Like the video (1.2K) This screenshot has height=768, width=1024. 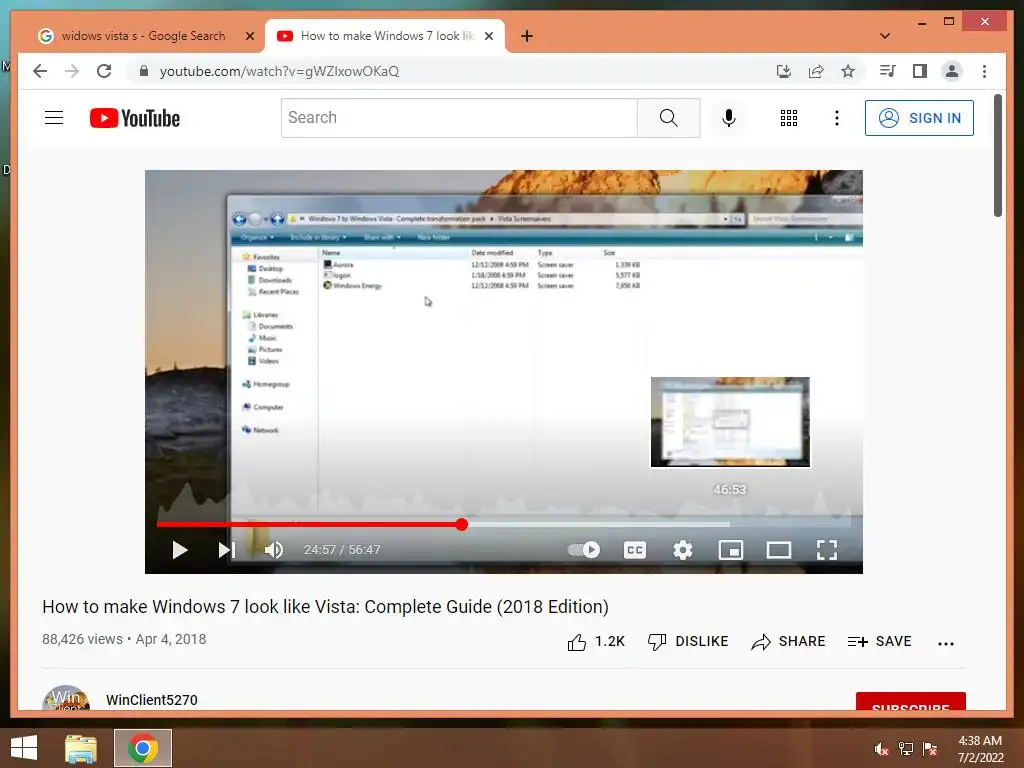pyautogui.click(x=596, y=642)
